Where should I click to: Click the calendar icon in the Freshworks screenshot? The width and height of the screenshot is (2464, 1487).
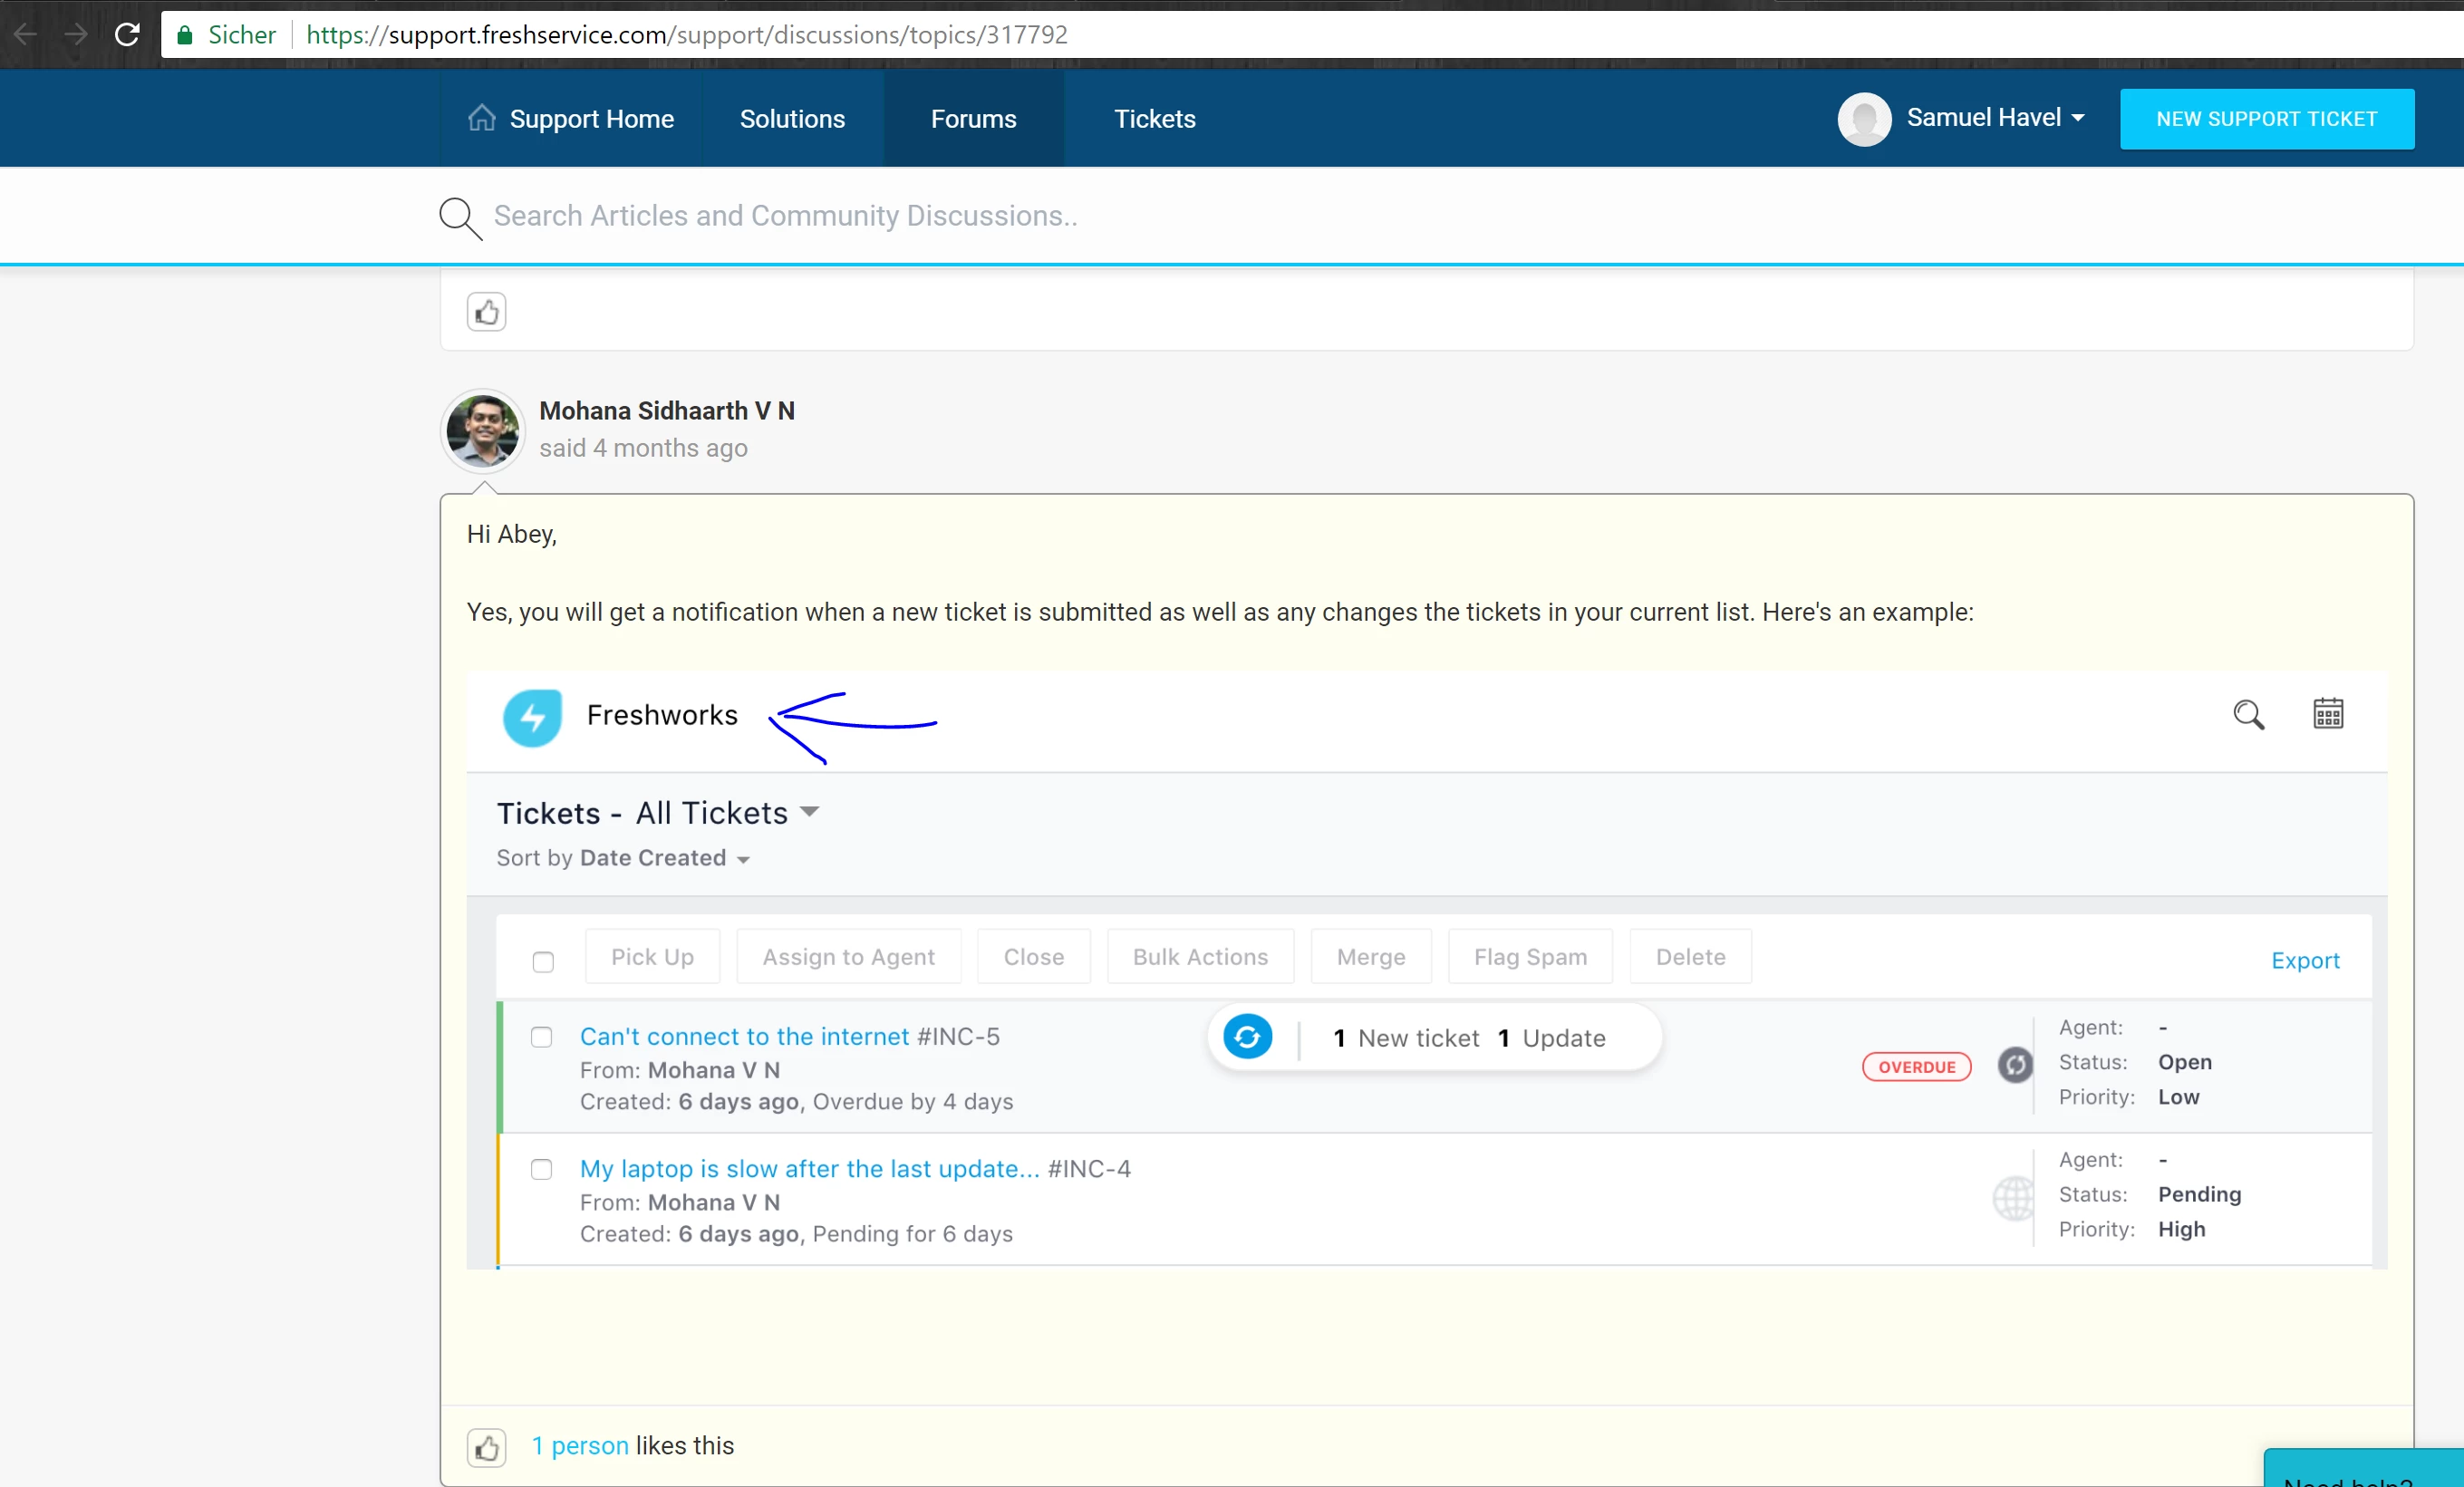[2328, 714]
